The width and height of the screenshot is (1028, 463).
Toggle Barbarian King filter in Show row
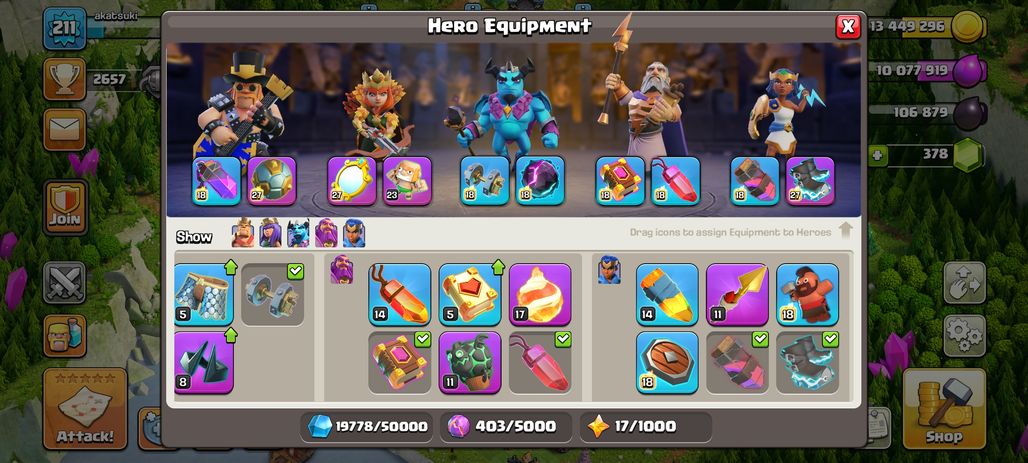(243, 232)
